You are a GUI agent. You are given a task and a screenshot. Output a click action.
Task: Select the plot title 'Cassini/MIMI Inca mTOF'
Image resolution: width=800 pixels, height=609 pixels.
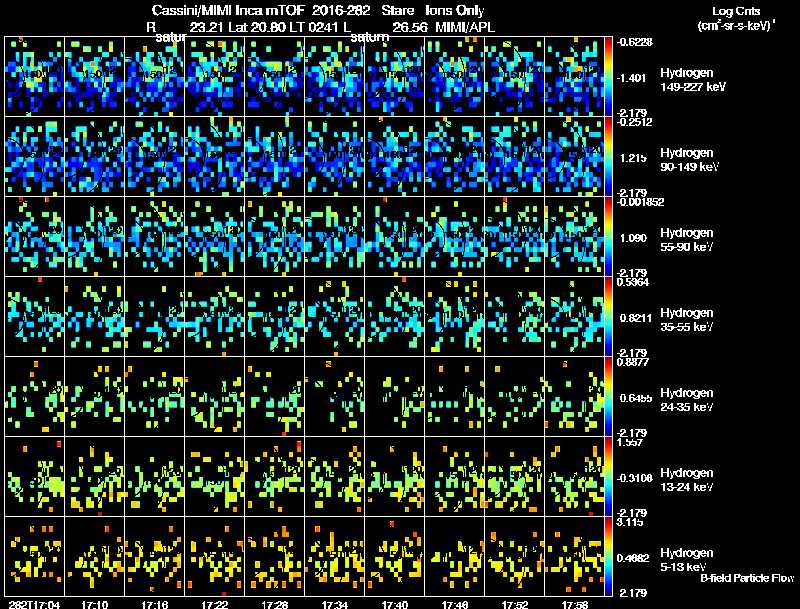[228, 10]
